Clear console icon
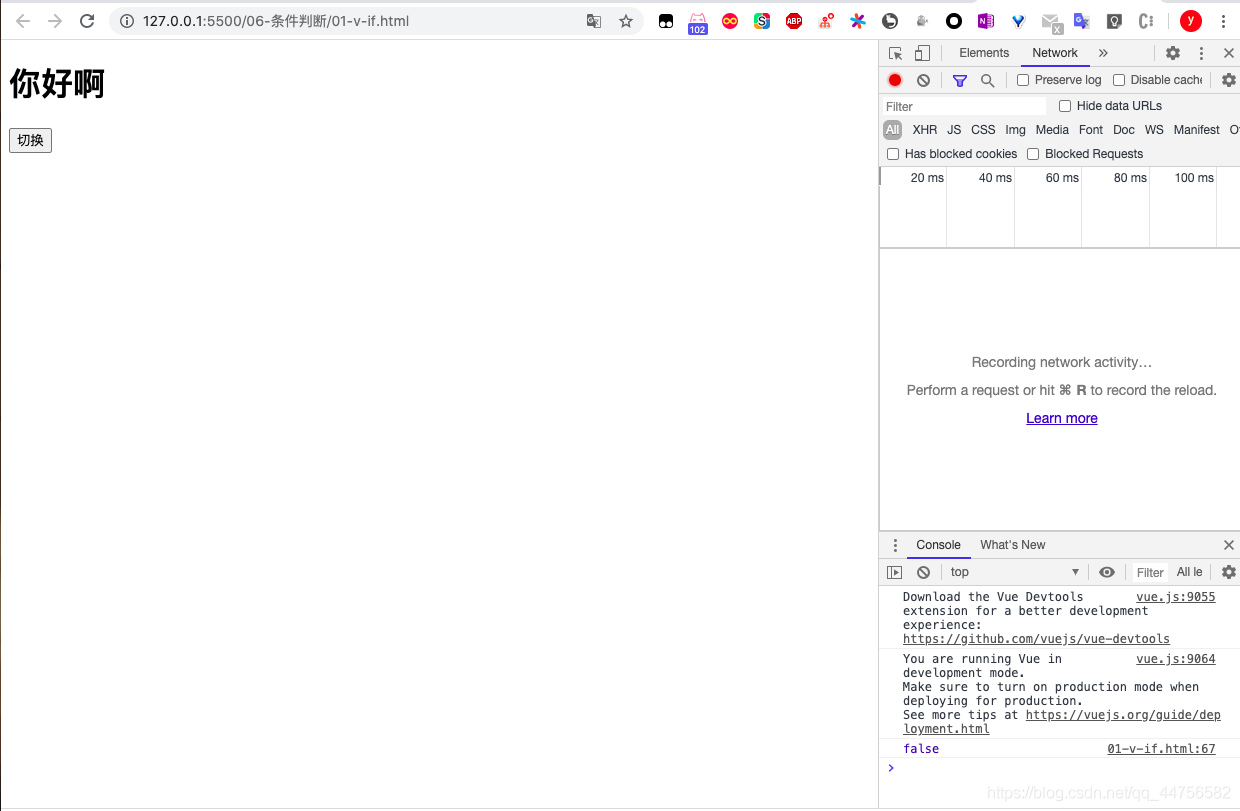 pyautogui.click(x=923, y=572)
